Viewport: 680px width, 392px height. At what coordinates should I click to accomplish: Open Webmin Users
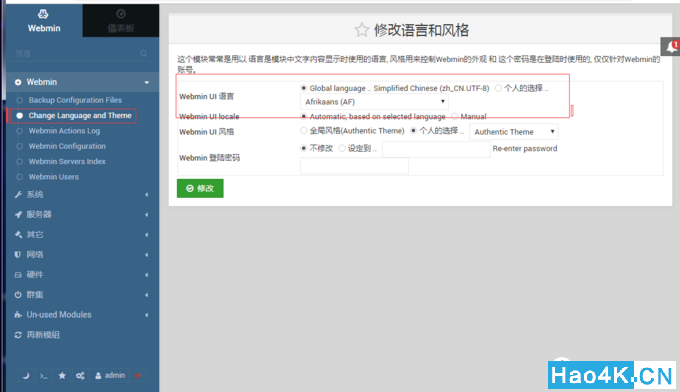[54, 177]
